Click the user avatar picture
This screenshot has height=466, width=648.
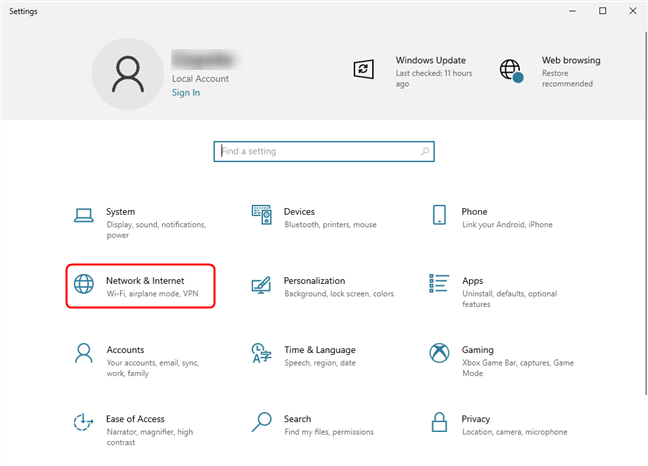pyautogui.click(x=128, y=74)
